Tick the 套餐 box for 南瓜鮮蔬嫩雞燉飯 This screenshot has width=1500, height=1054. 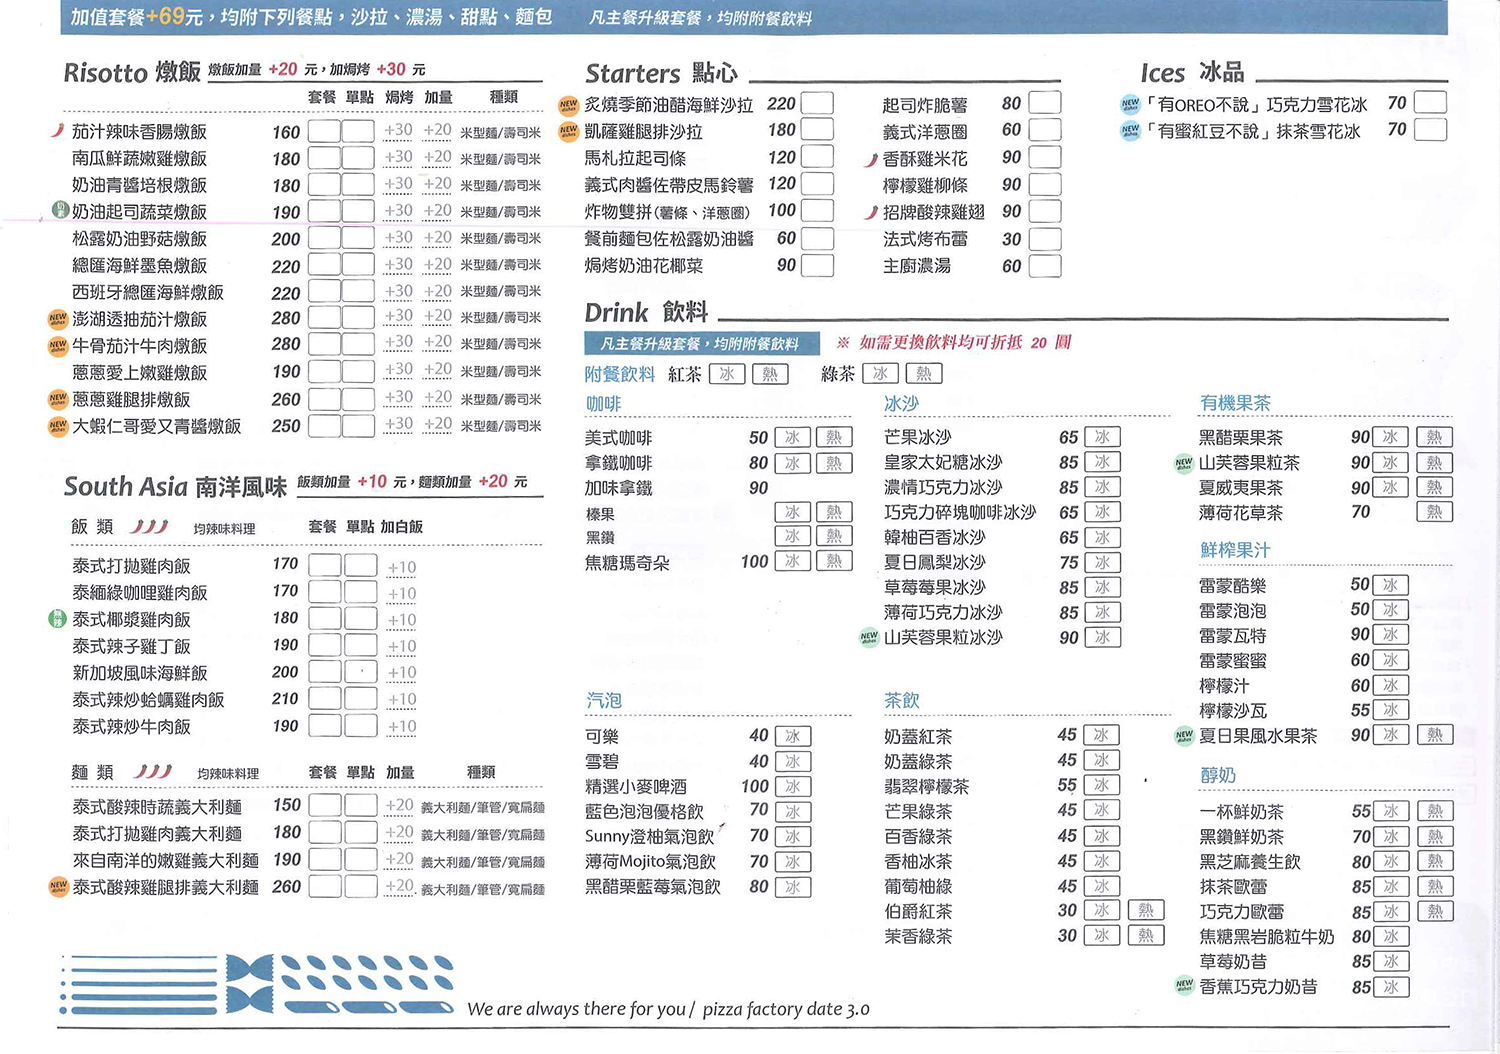(x=323, y=158)
